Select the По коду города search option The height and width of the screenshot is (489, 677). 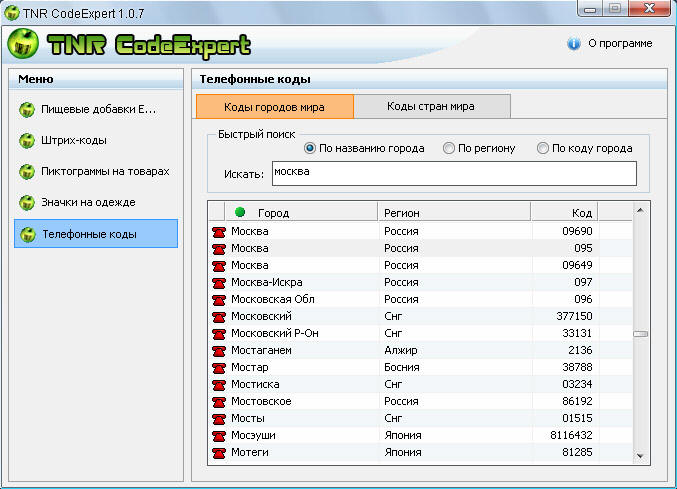click(543, 148)
